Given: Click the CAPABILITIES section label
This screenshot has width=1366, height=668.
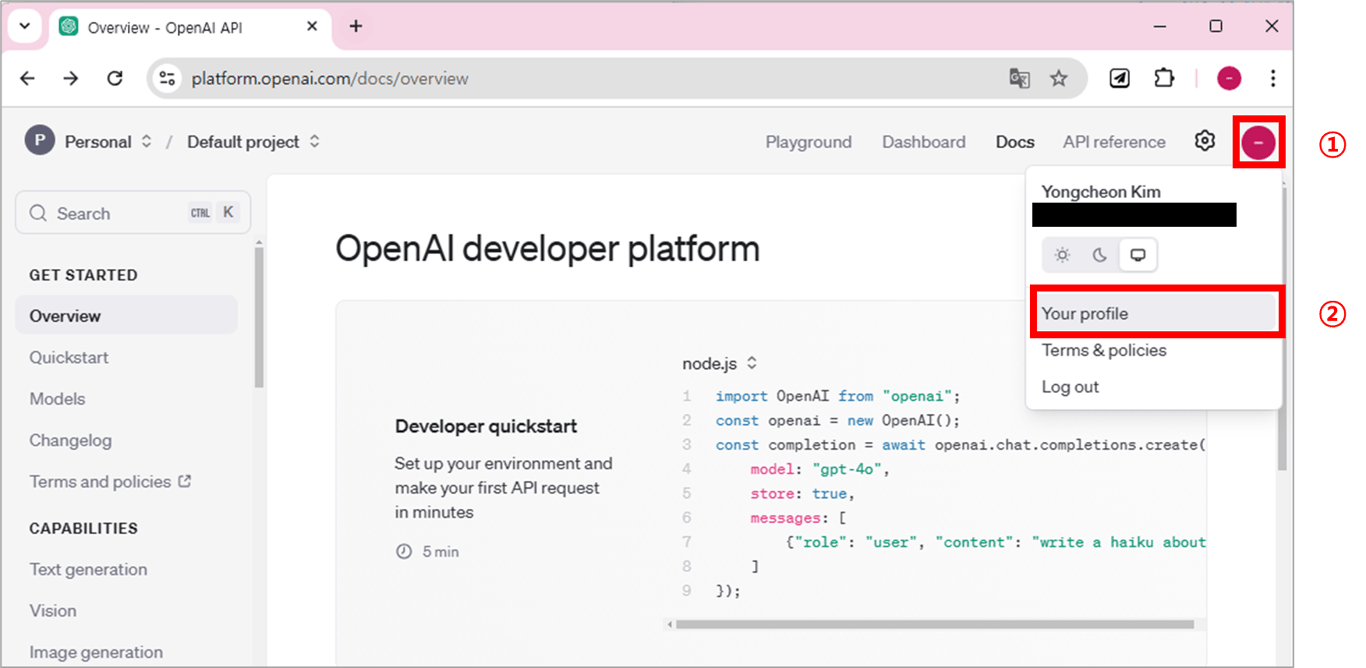Looking at the screenshot, I should (x=84, y=528).
